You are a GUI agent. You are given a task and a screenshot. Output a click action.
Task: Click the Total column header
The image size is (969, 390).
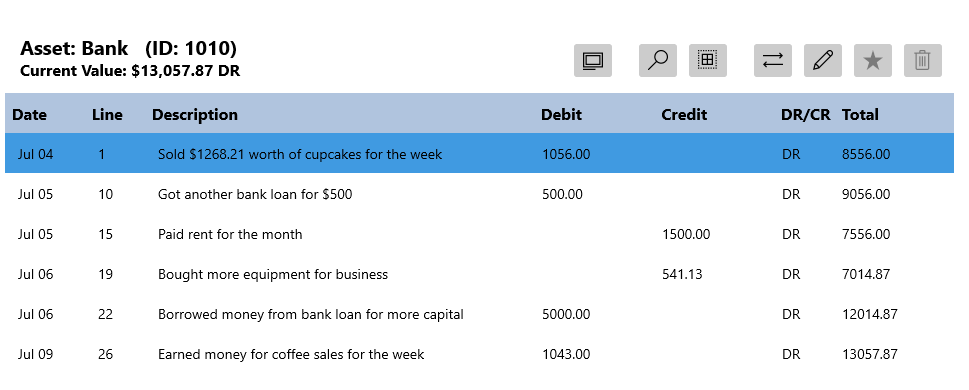click(x=860, y=115)
